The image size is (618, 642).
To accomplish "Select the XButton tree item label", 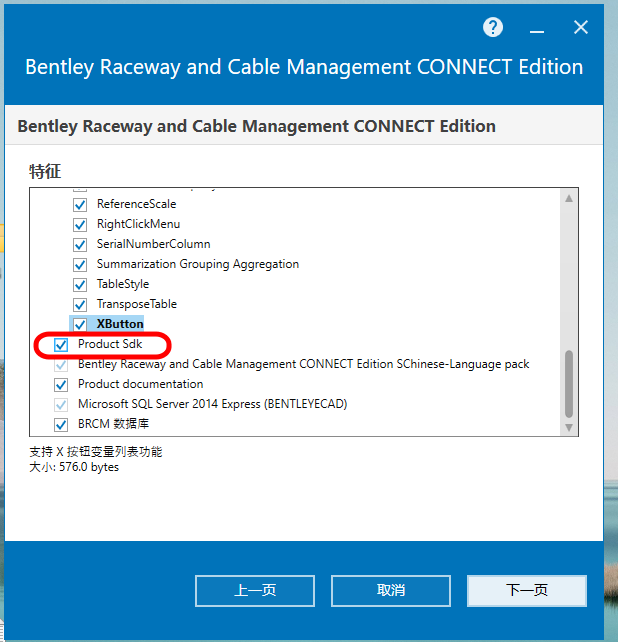I will 120,324.
